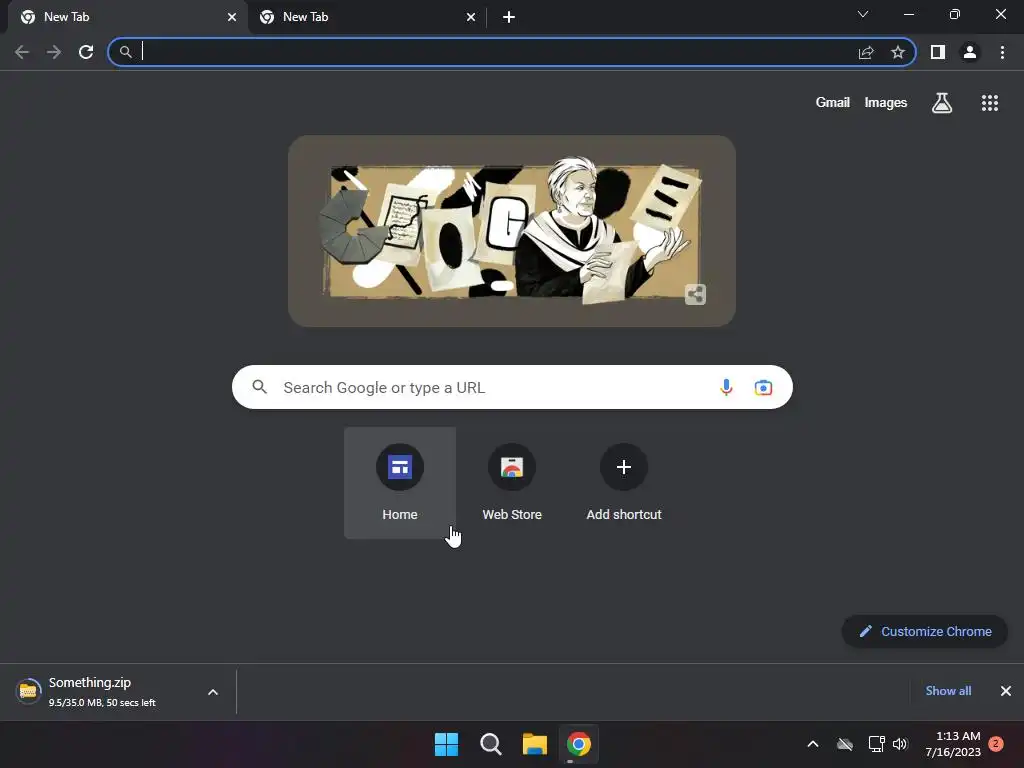Switch to the second New Tab
Screen dimensions: 1024x768
click(x=366, y=17)
